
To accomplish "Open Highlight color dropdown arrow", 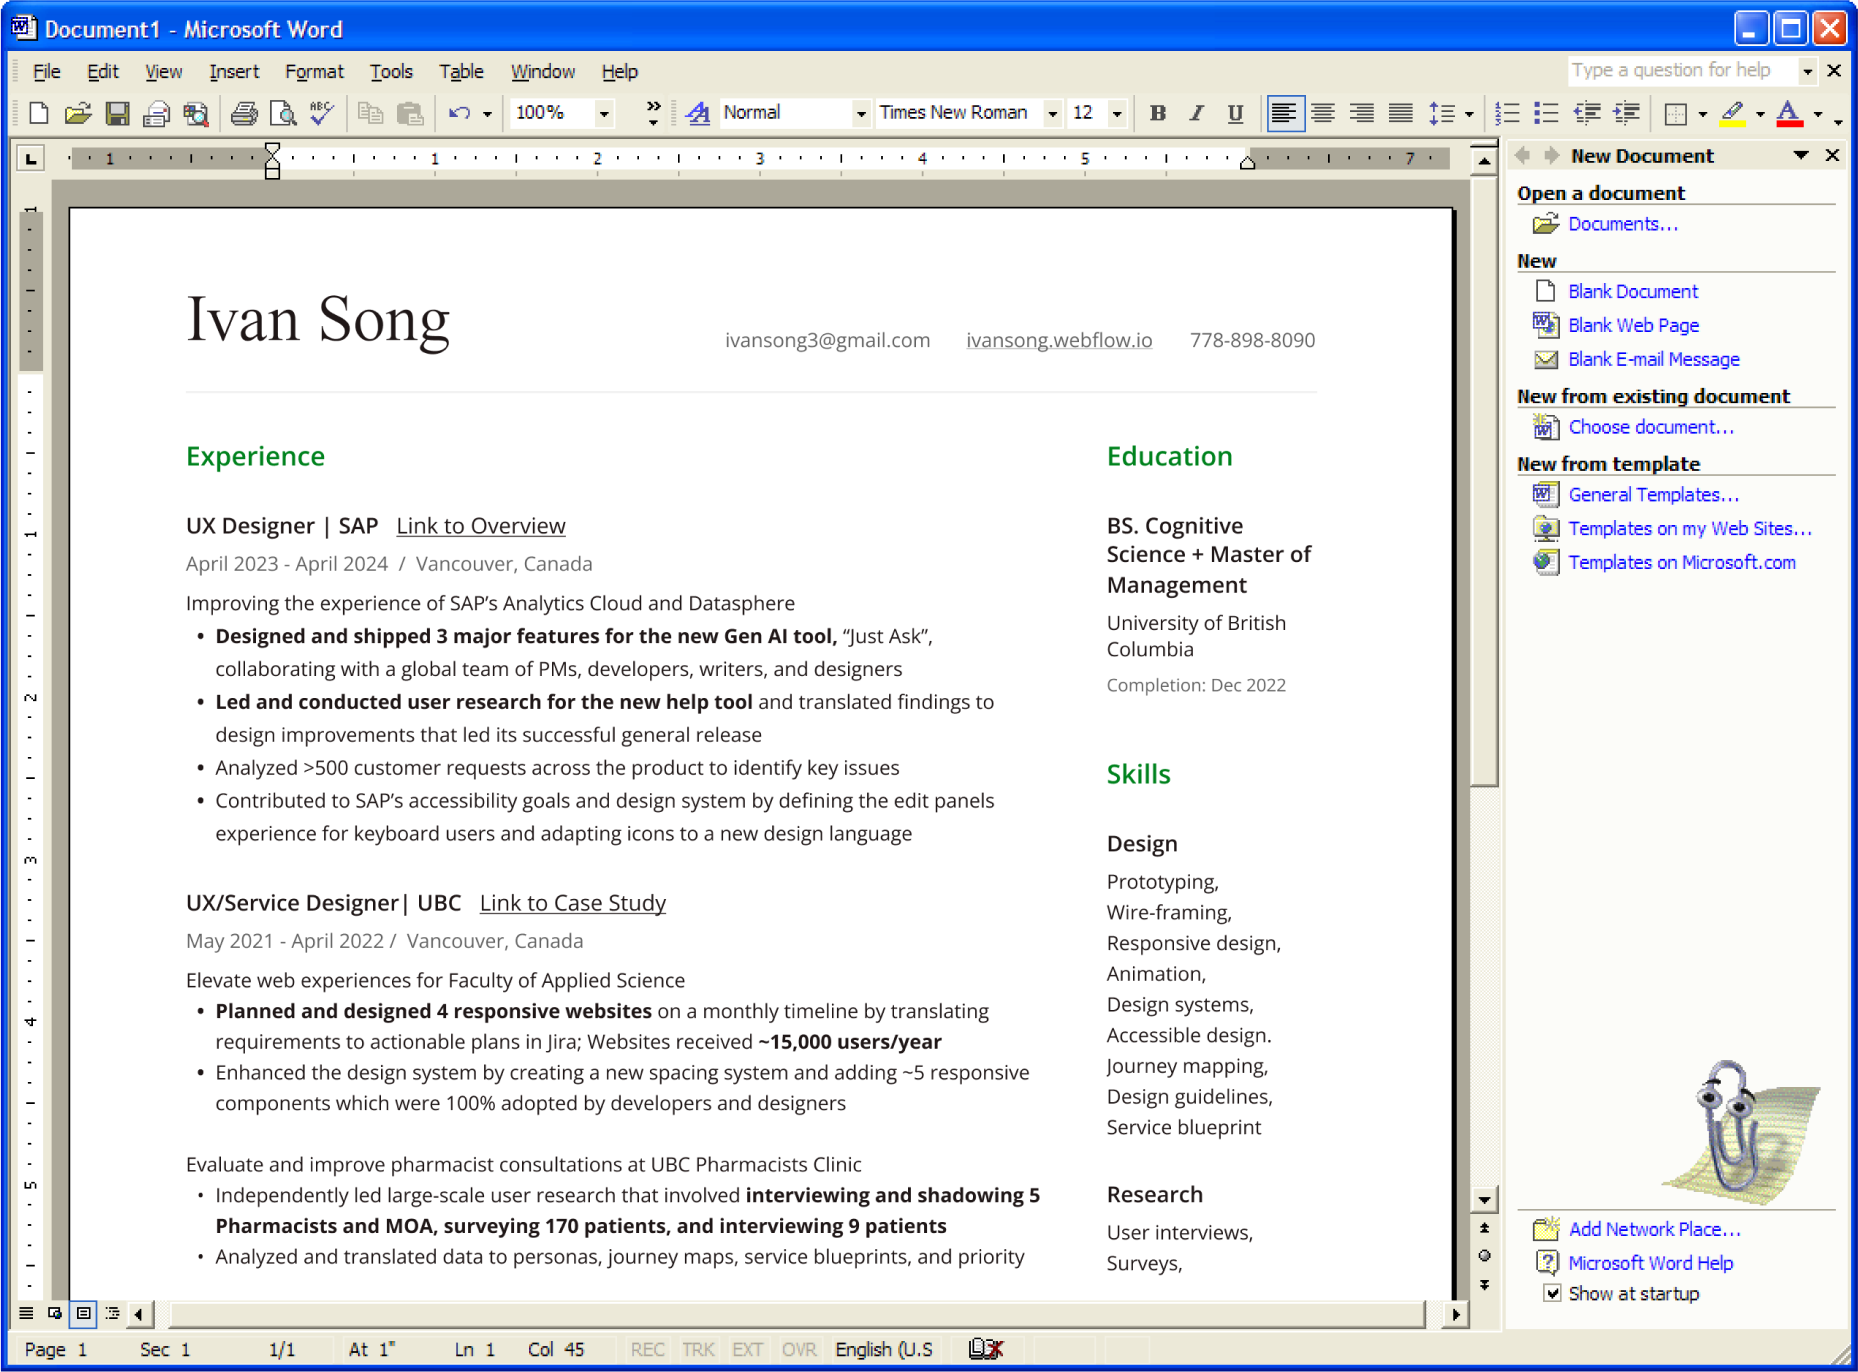I will pyautogui.click(x=1759, y=114).
